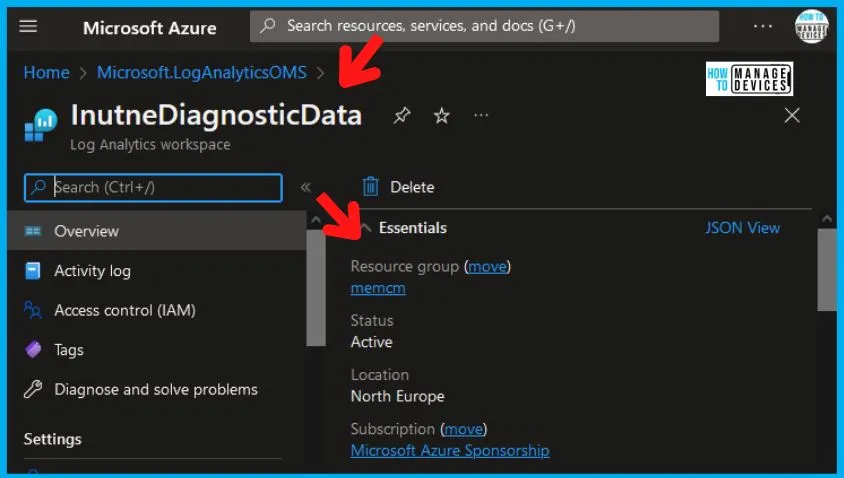Focus the Search (Ctrl+/) menu field

point(153,187)
